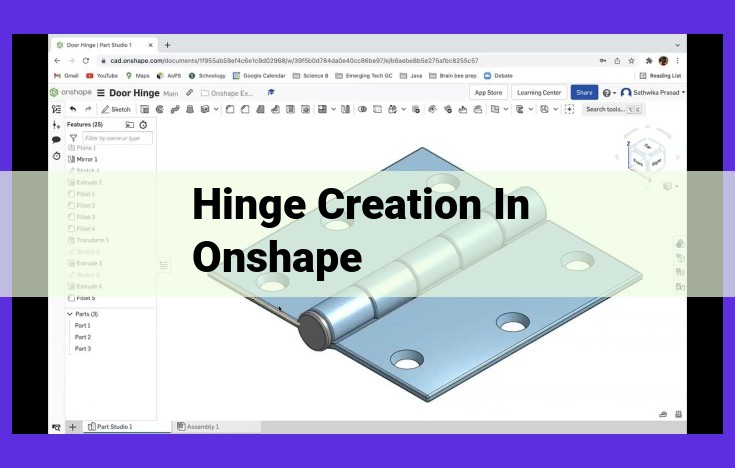Start a new Sketch
This screenshot has width=735, height=468.
click(x=116, y=109)
